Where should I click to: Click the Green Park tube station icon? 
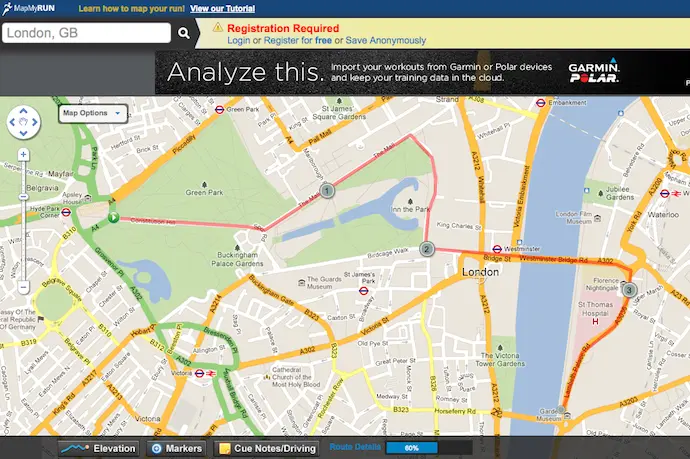click(220, 110)
